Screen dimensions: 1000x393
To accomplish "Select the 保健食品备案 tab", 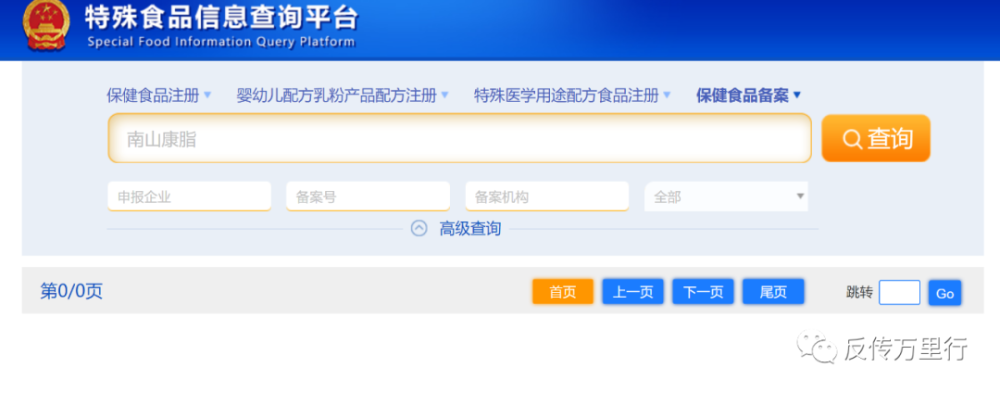I will (x=742, y=96).
